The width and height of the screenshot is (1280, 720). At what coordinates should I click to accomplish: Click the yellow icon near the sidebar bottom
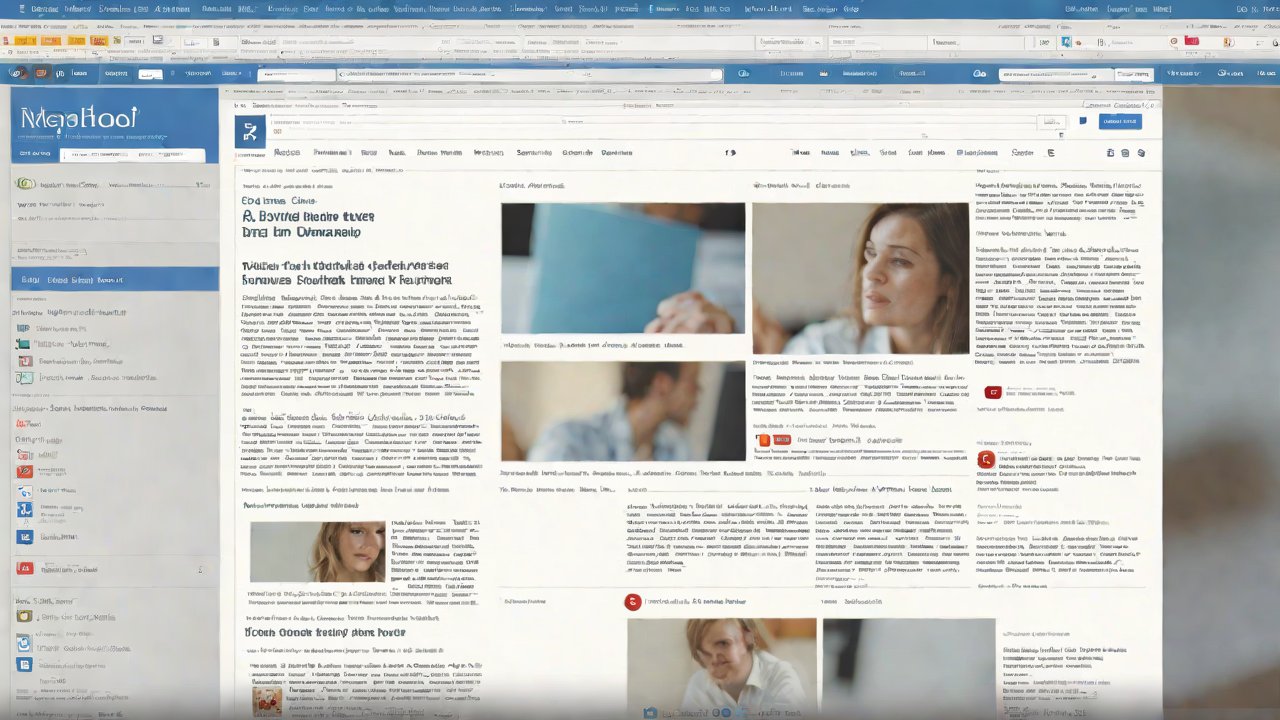point(25,616)
